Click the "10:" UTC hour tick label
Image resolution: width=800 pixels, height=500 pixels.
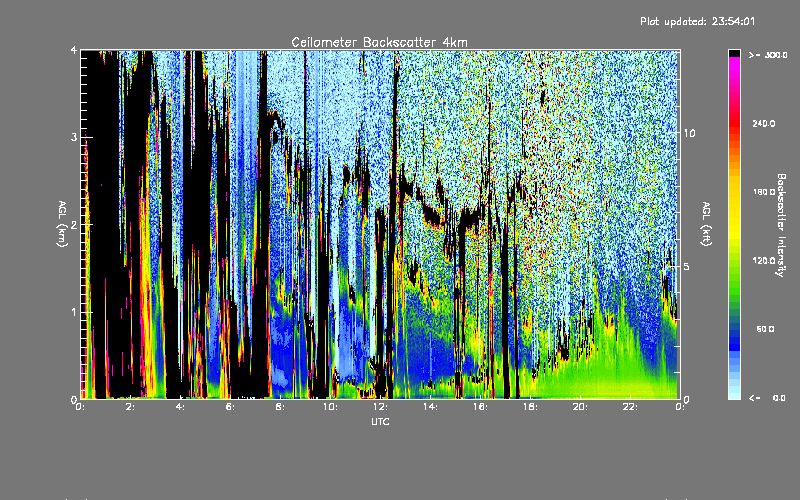click(330, 407)
